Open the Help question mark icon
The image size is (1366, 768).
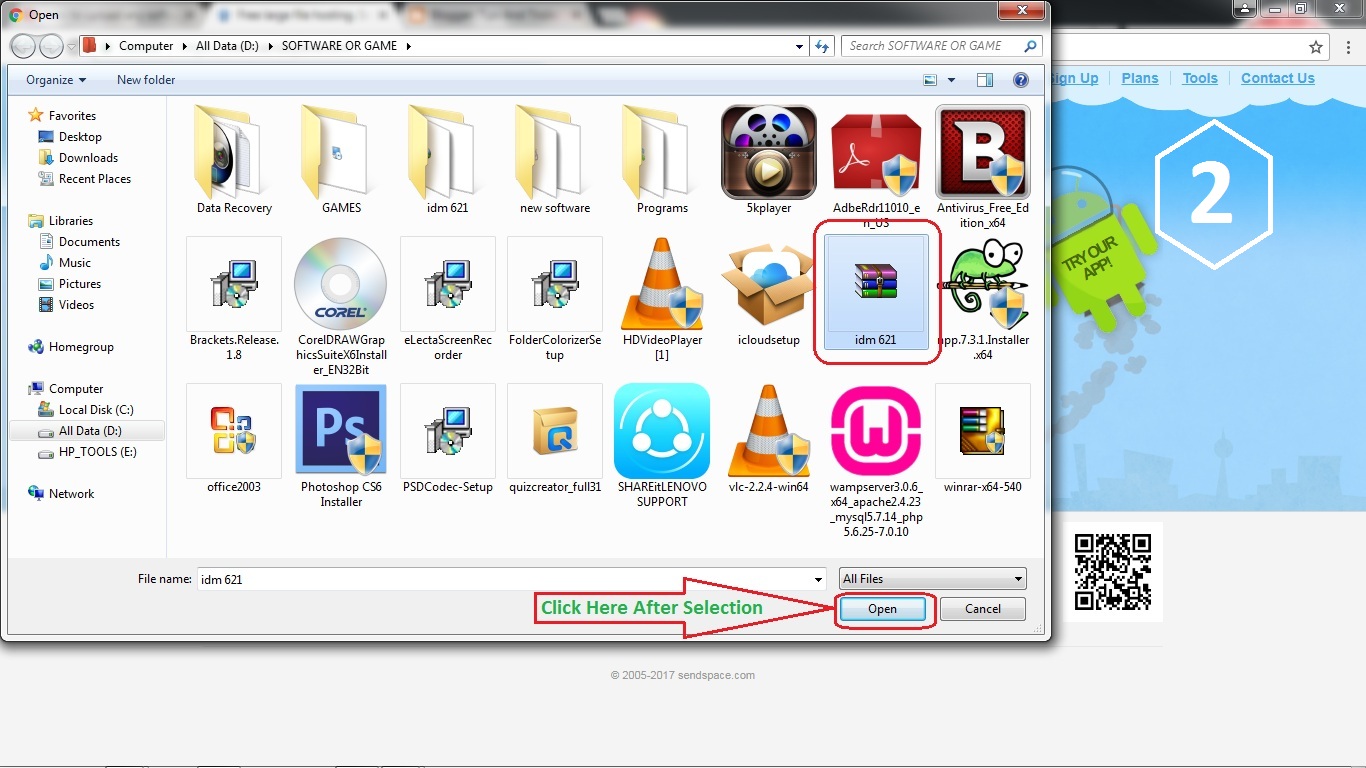[1021, 79]
